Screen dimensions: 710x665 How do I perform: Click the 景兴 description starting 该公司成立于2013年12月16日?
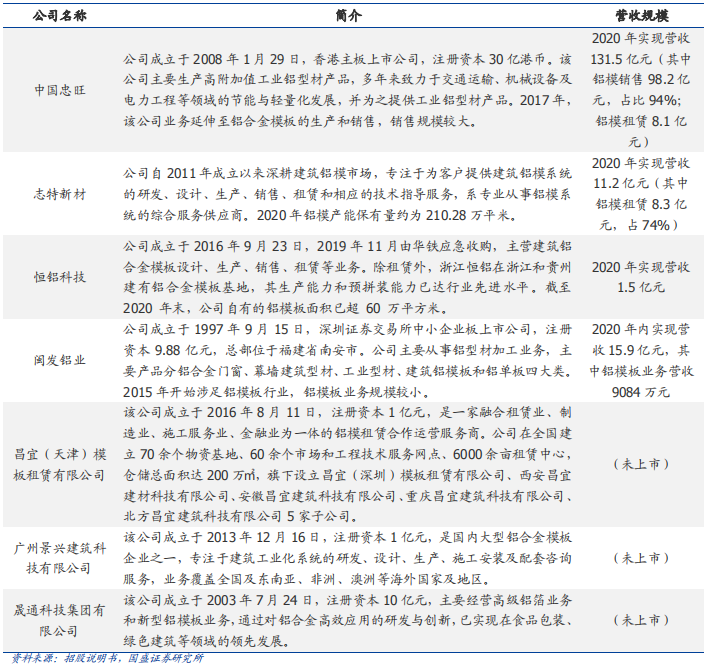coord(347,558)
